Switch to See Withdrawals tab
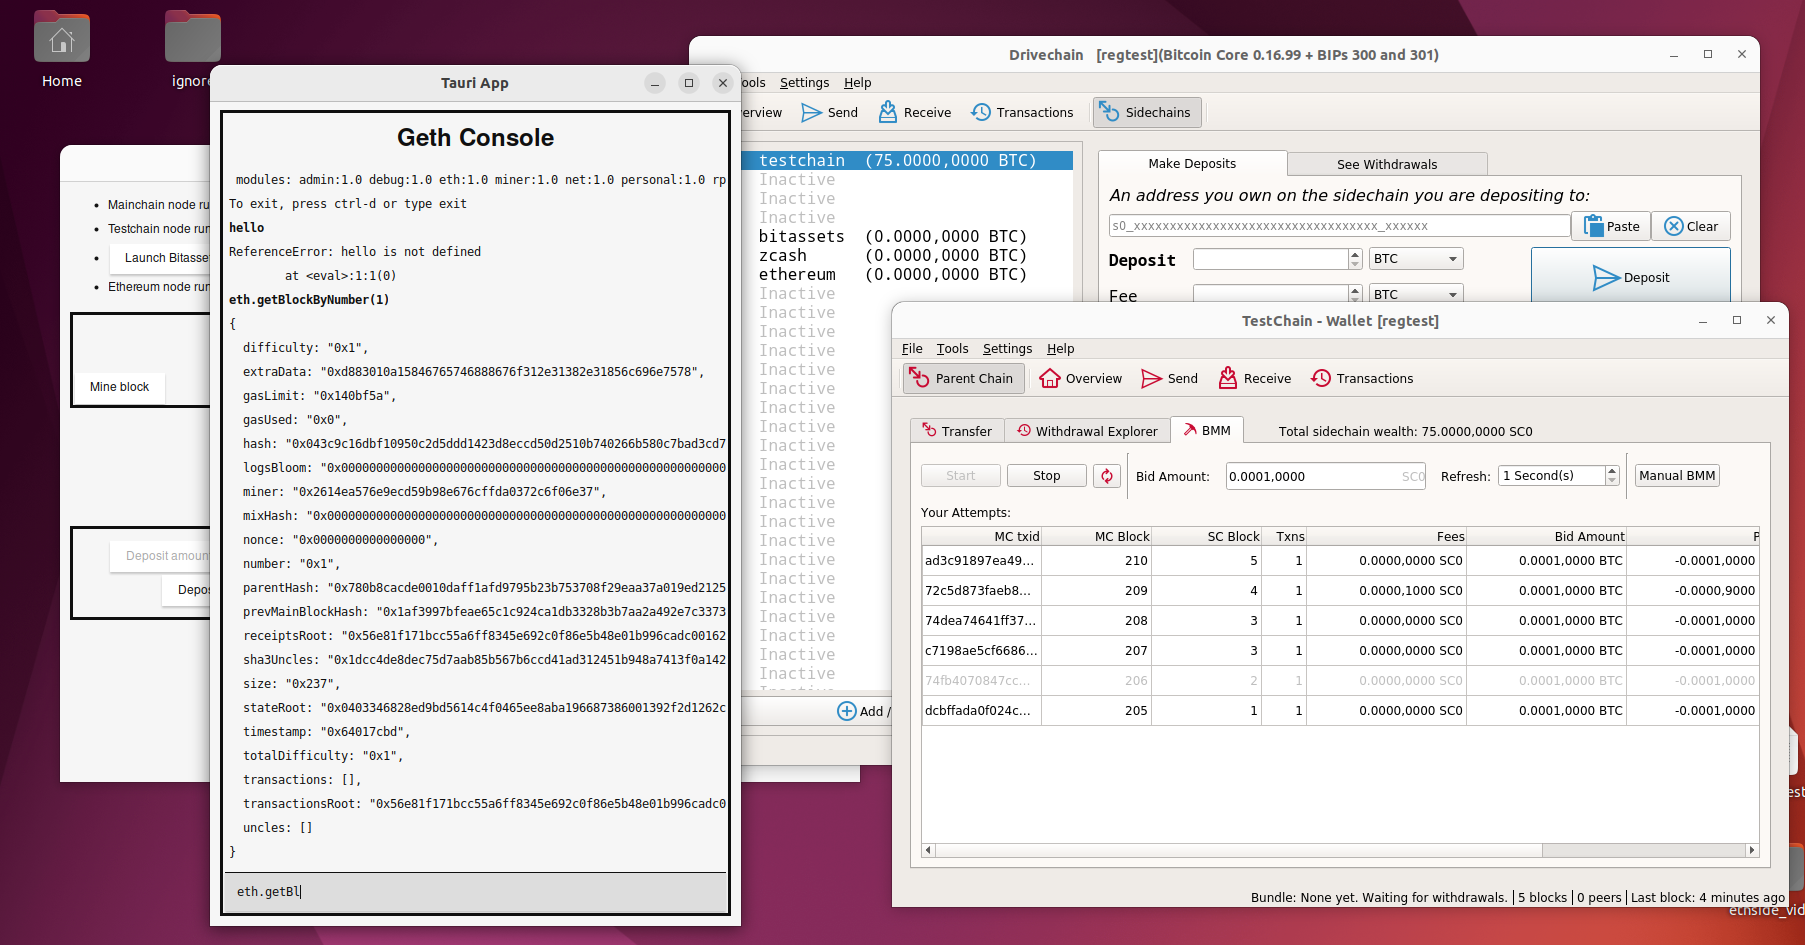Viewport: 1805px width, 945px height. [1386, 164]
